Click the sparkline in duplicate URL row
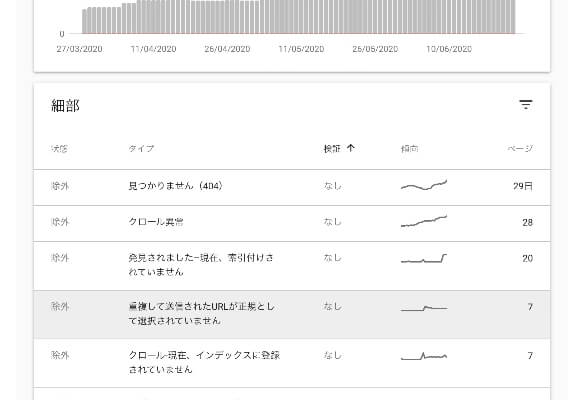The image size is (577, 400). click(x=424, y=308)
